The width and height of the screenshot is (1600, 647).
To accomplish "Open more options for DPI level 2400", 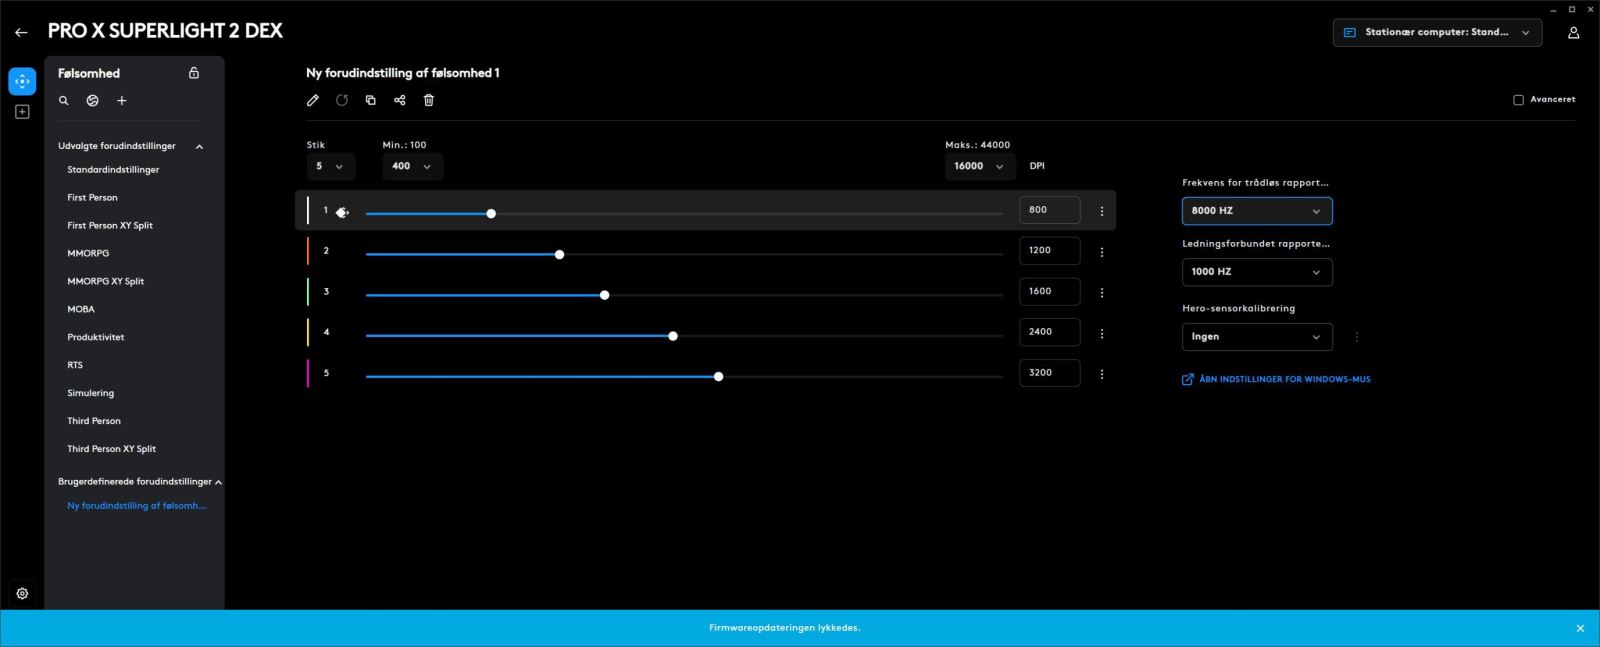I will pyautogui.click(x=1102, y=333).
